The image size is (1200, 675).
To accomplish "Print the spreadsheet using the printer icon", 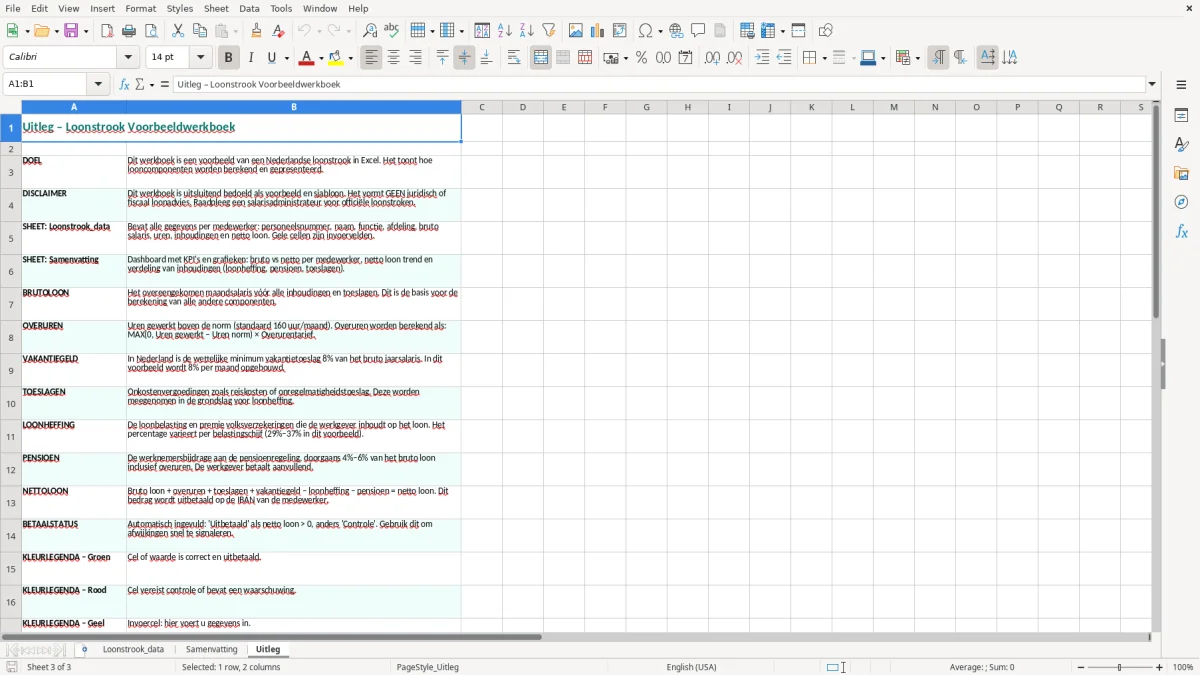I will (129, 31).
